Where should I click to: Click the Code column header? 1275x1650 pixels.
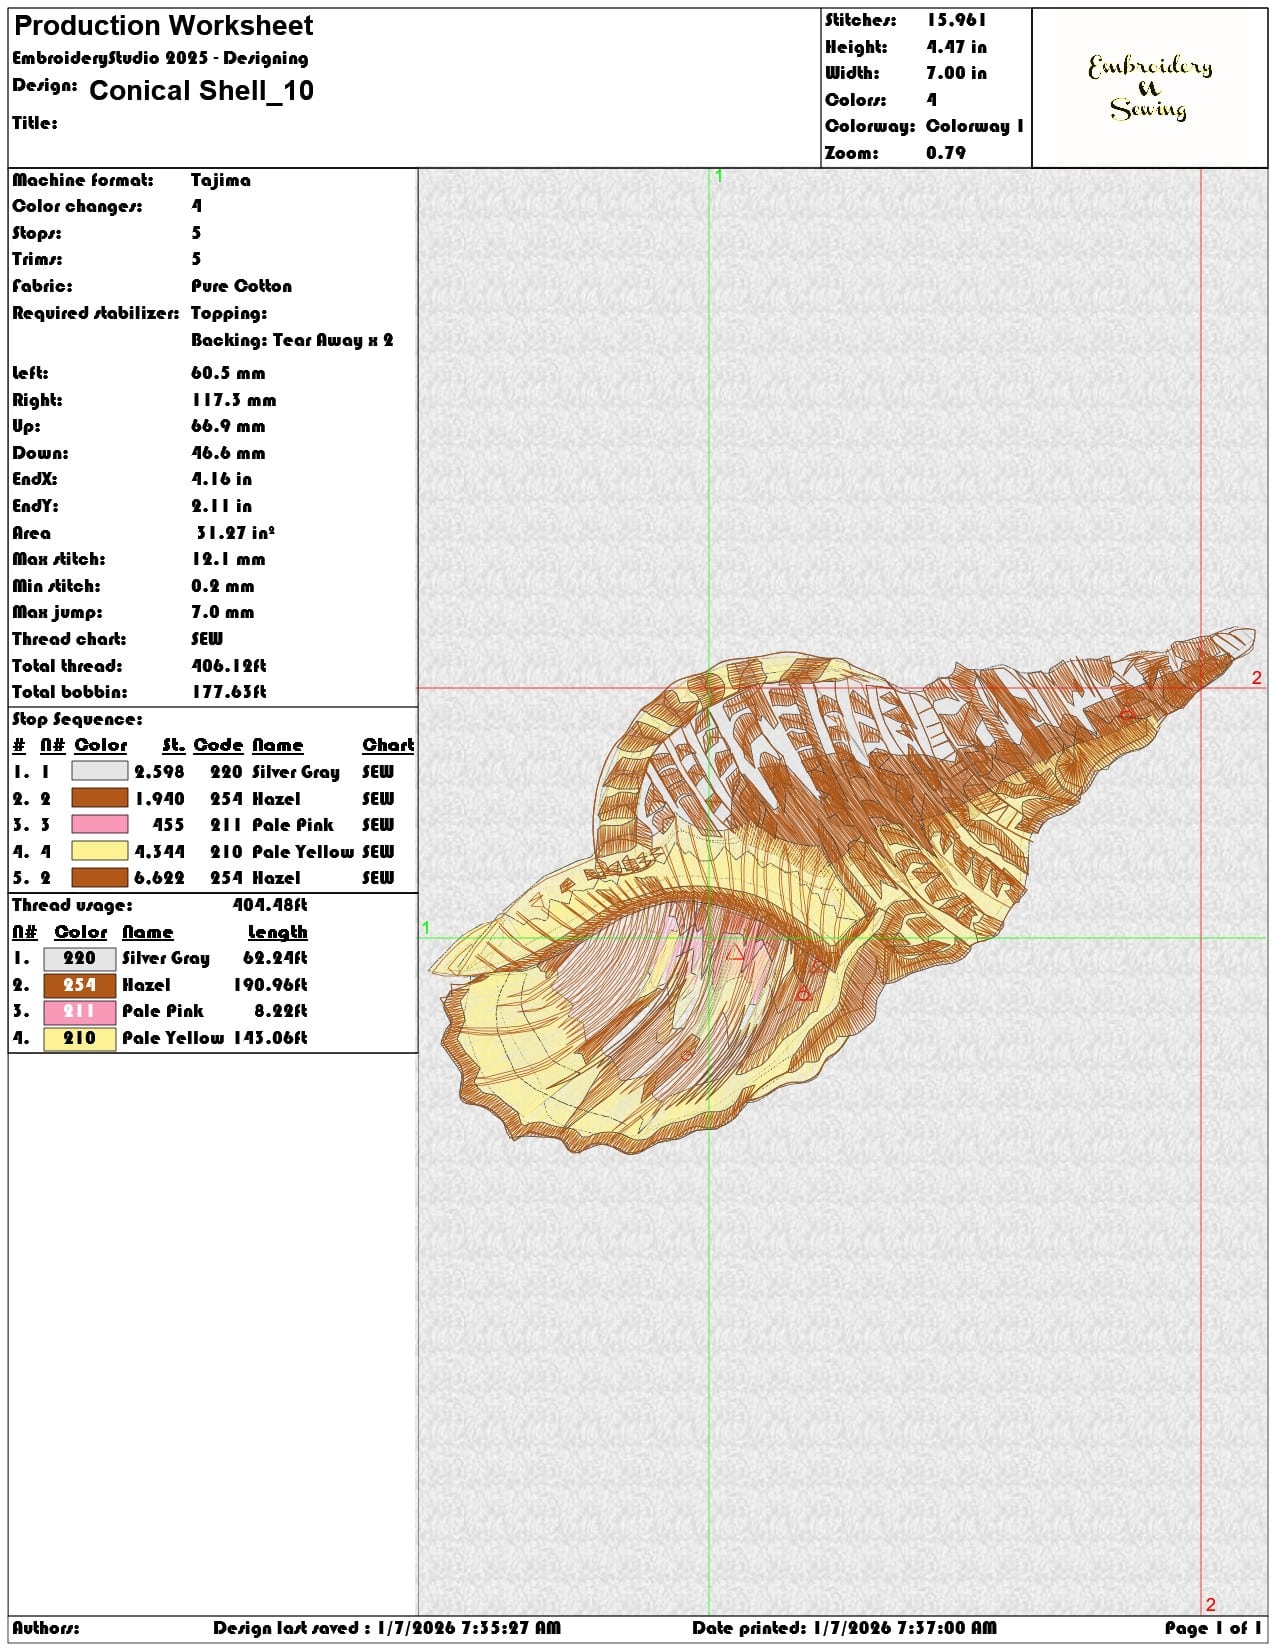click(218, 745)
